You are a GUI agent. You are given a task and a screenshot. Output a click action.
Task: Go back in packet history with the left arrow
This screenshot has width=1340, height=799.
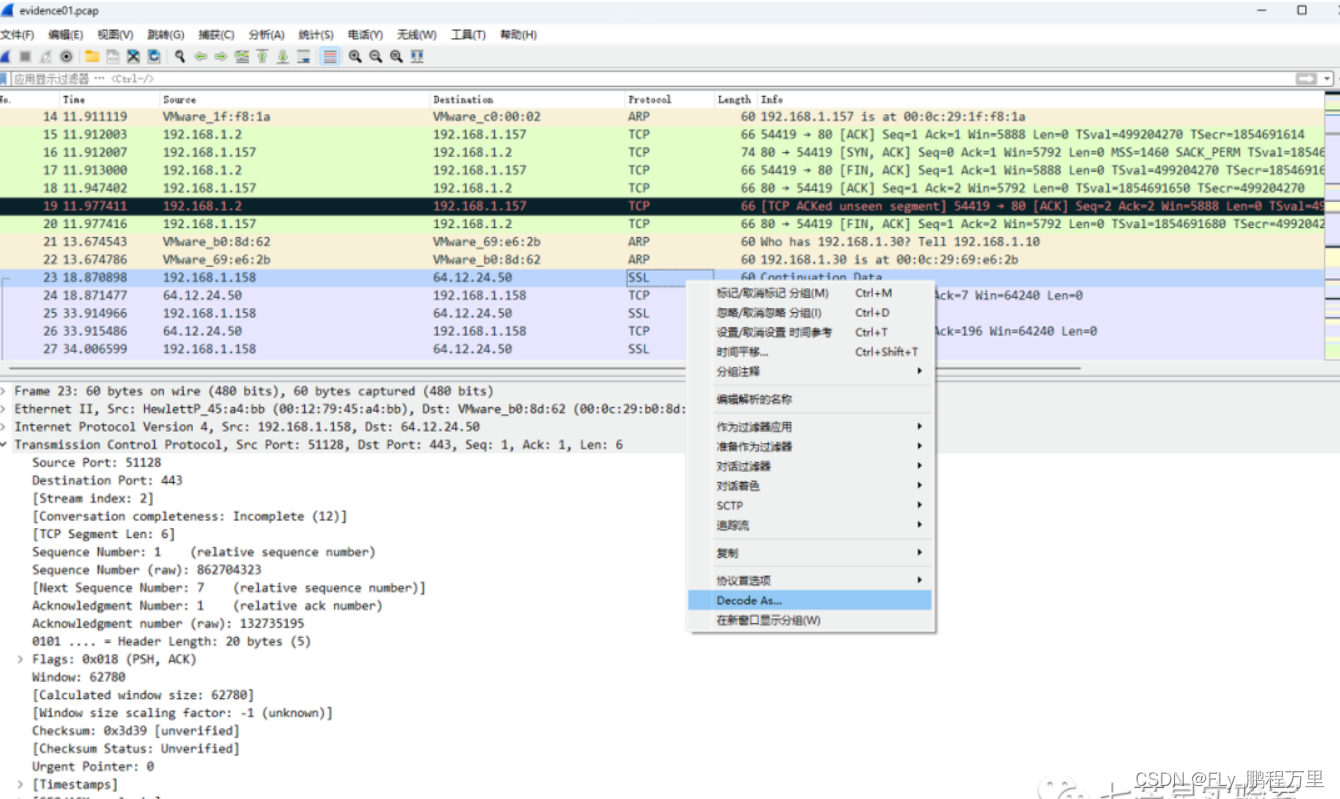pos(201,57)
